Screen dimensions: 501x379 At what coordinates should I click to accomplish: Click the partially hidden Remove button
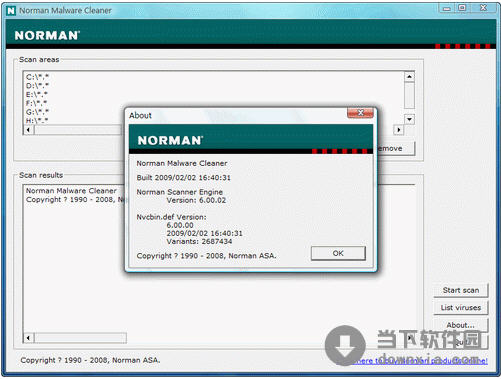coord(396,148)
